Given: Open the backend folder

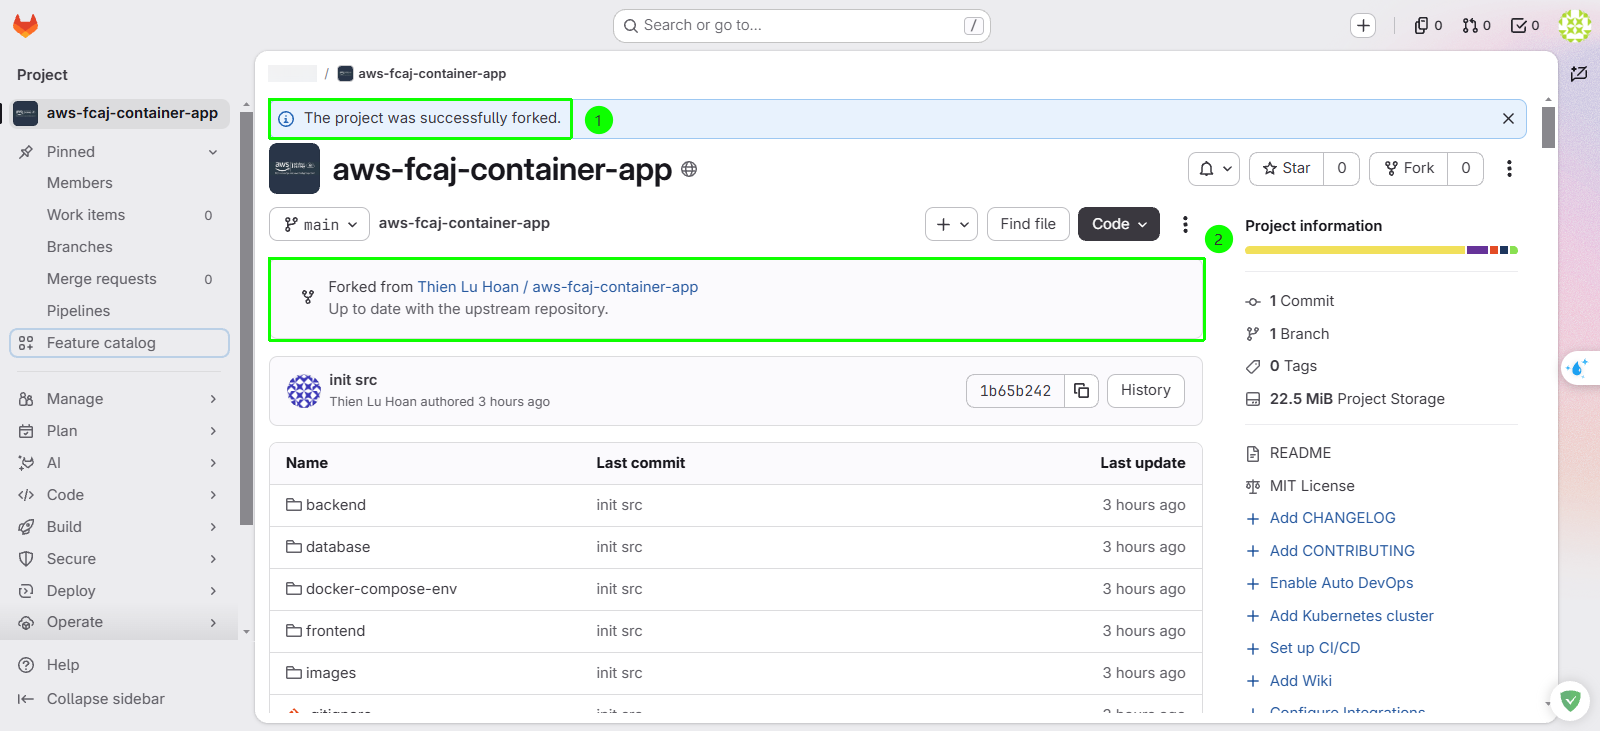Looking at the screenshot, I should (x=336, y=505).
